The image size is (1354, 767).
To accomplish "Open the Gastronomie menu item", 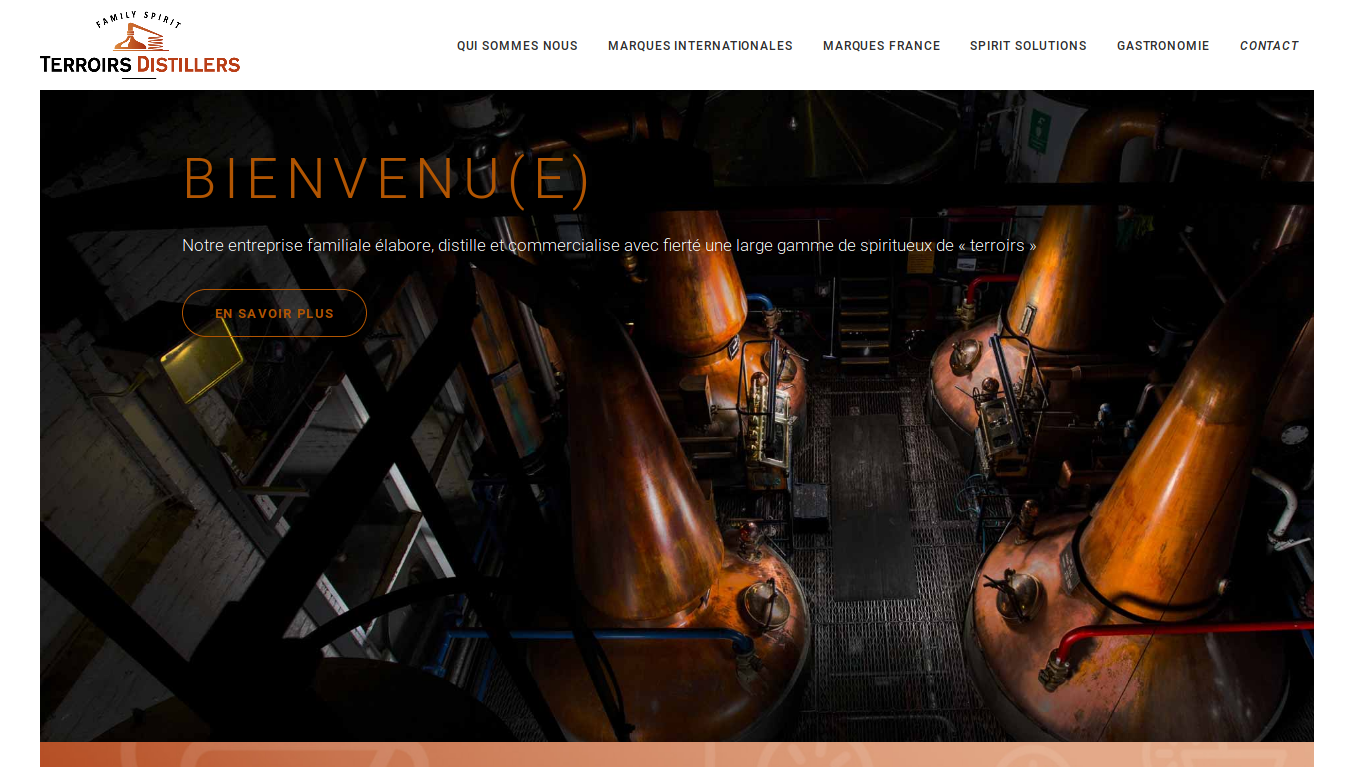I will (1163, 46).
